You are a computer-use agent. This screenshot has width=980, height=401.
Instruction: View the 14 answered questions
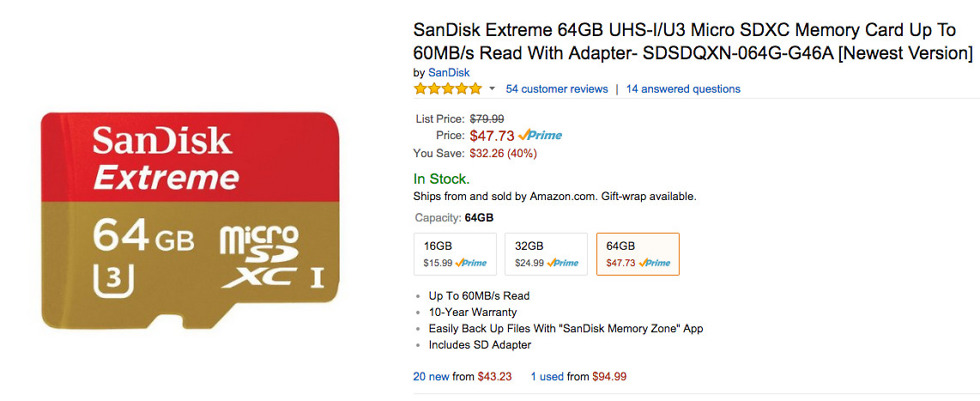(x=683, y=89)
